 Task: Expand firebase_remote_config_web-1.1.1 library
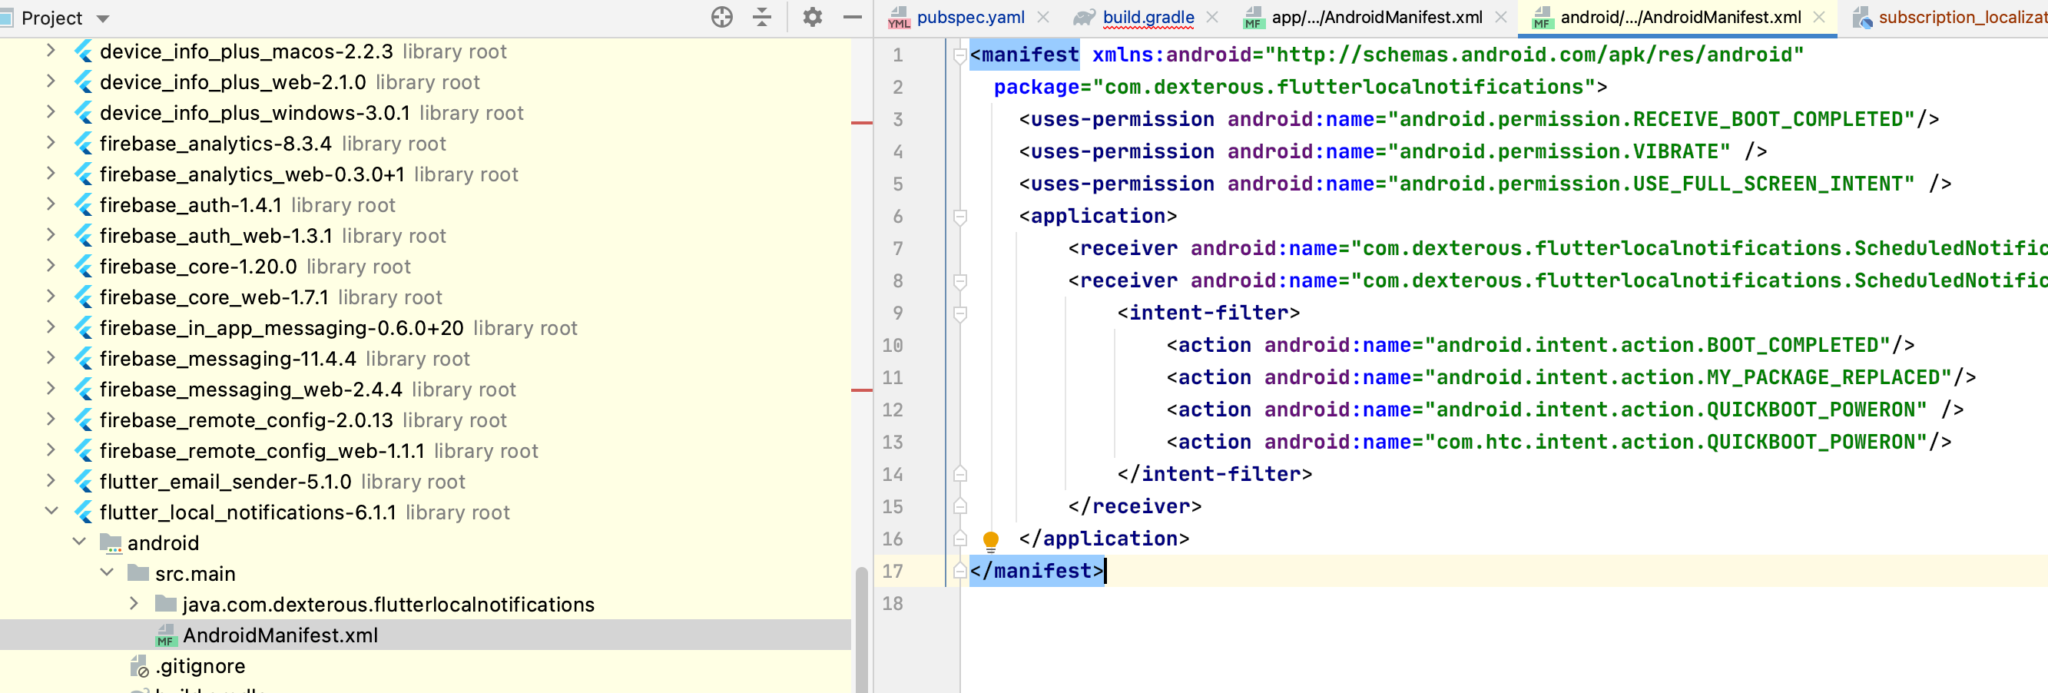coord(51,450)
